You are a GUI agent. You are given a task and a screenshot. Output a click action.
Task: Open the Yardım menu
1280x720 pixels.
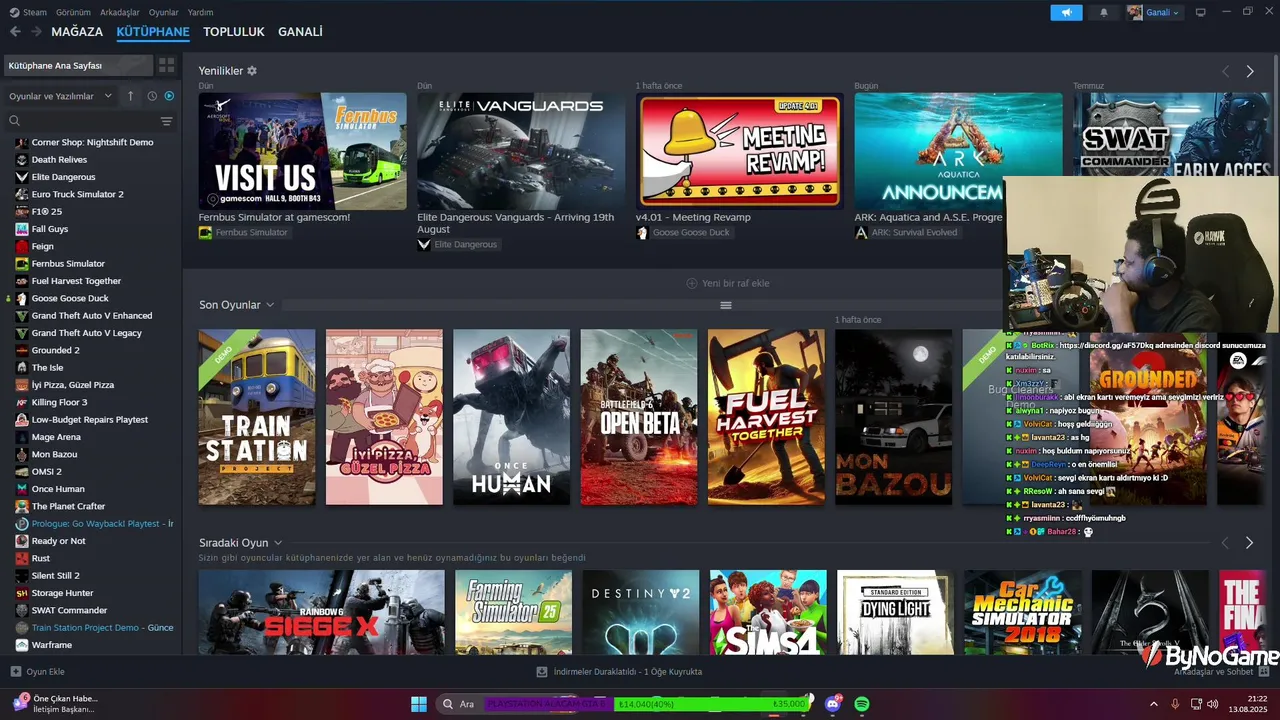(x=201, y=12)
